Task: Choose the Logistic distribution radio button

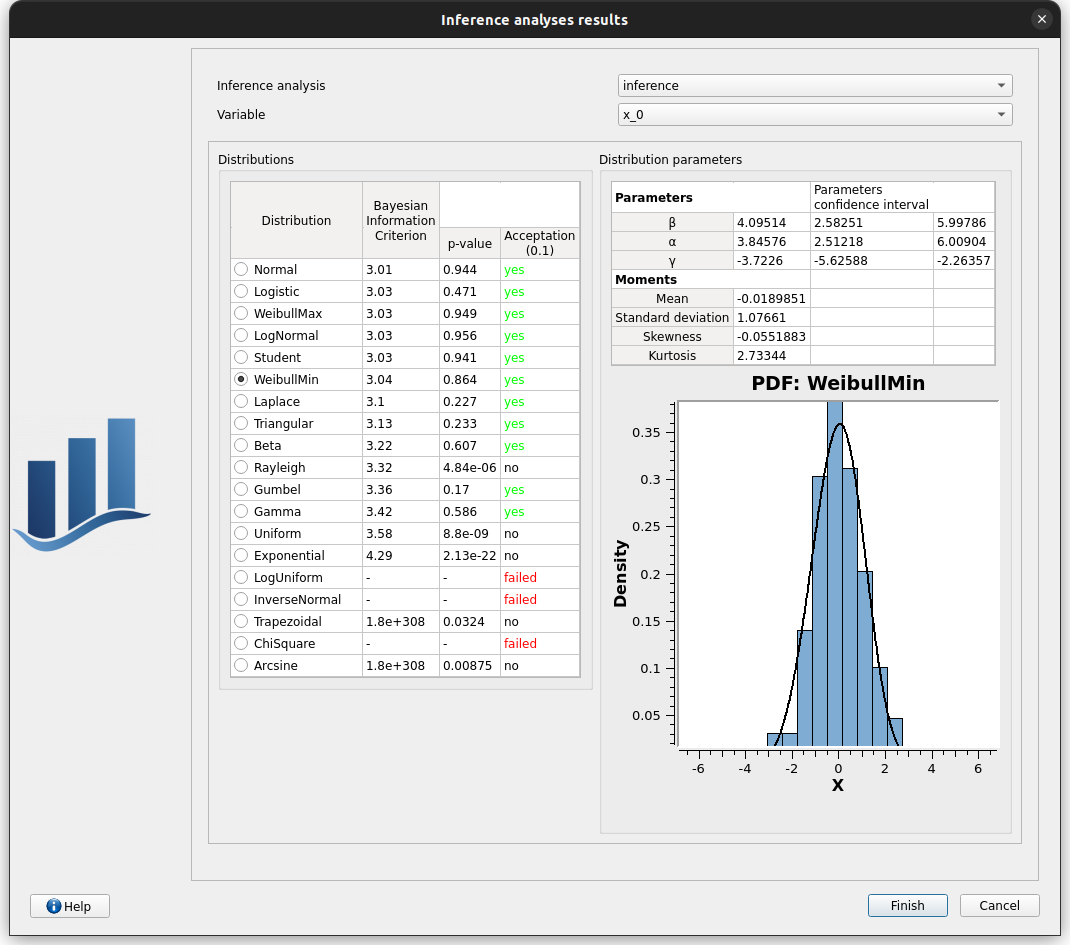Action: click(x=241, y=292)
